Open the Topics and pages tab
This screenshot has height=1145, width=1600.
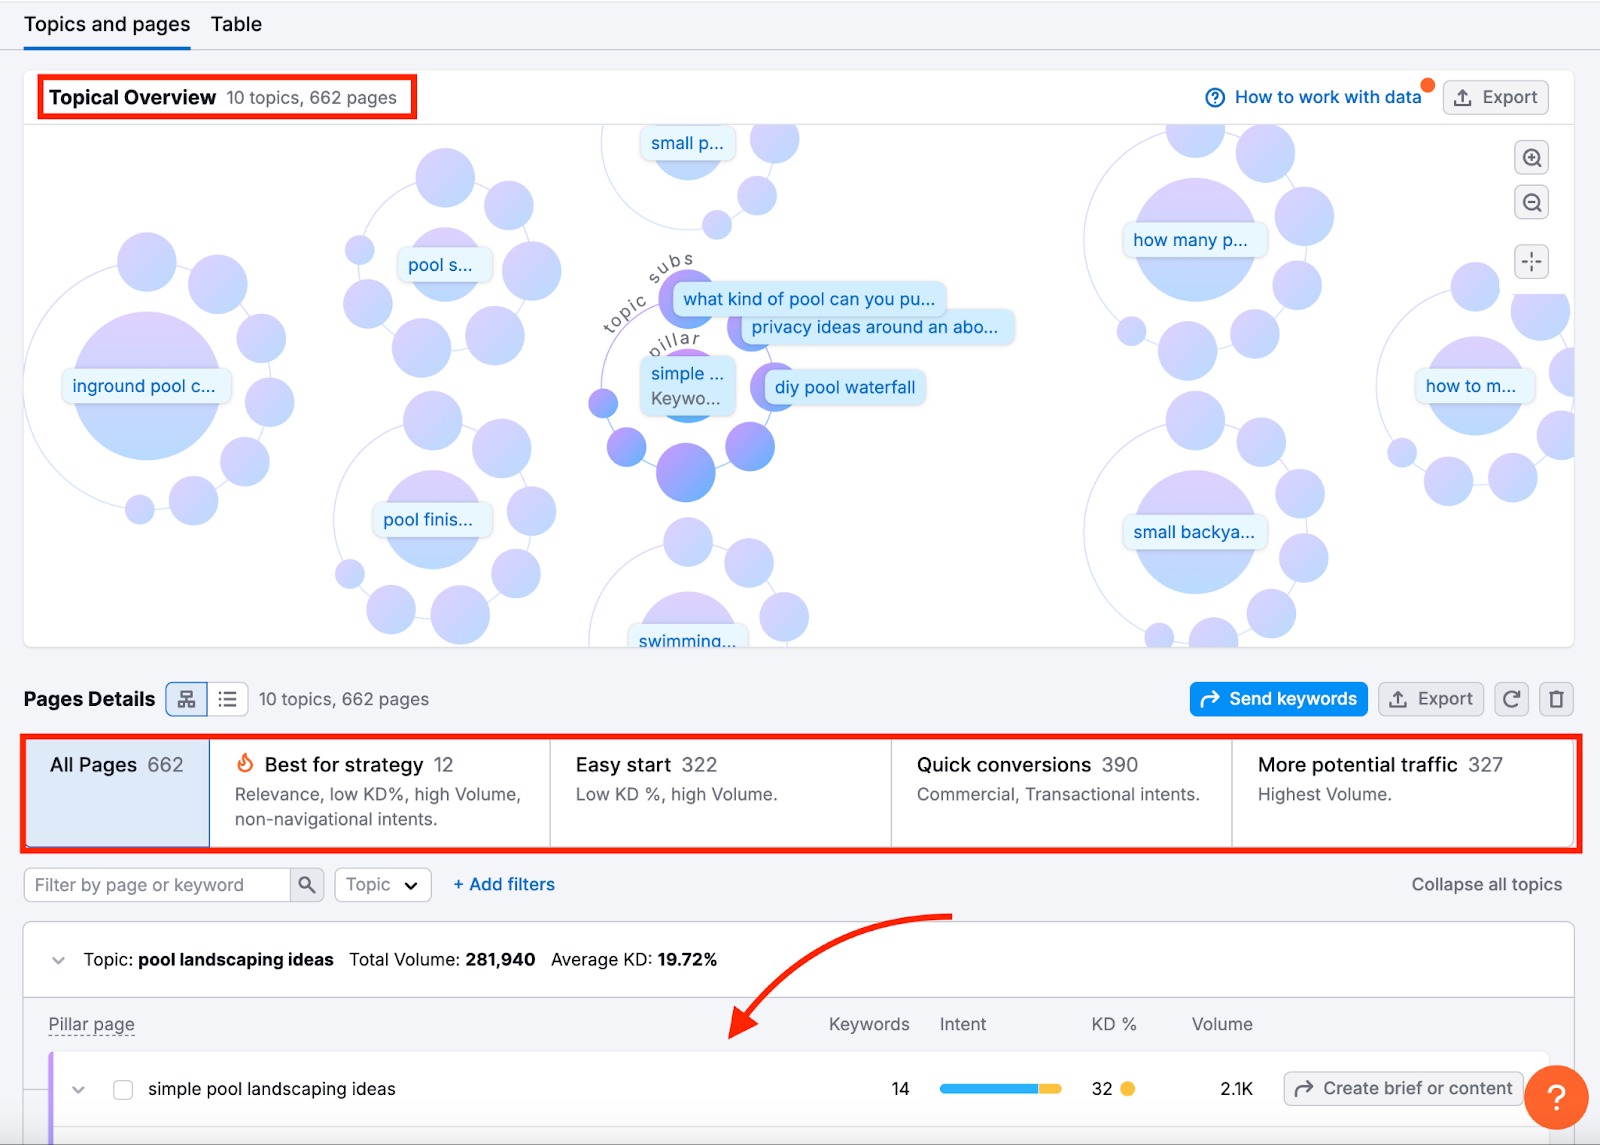pyautogui.click(x=107, y=24)
